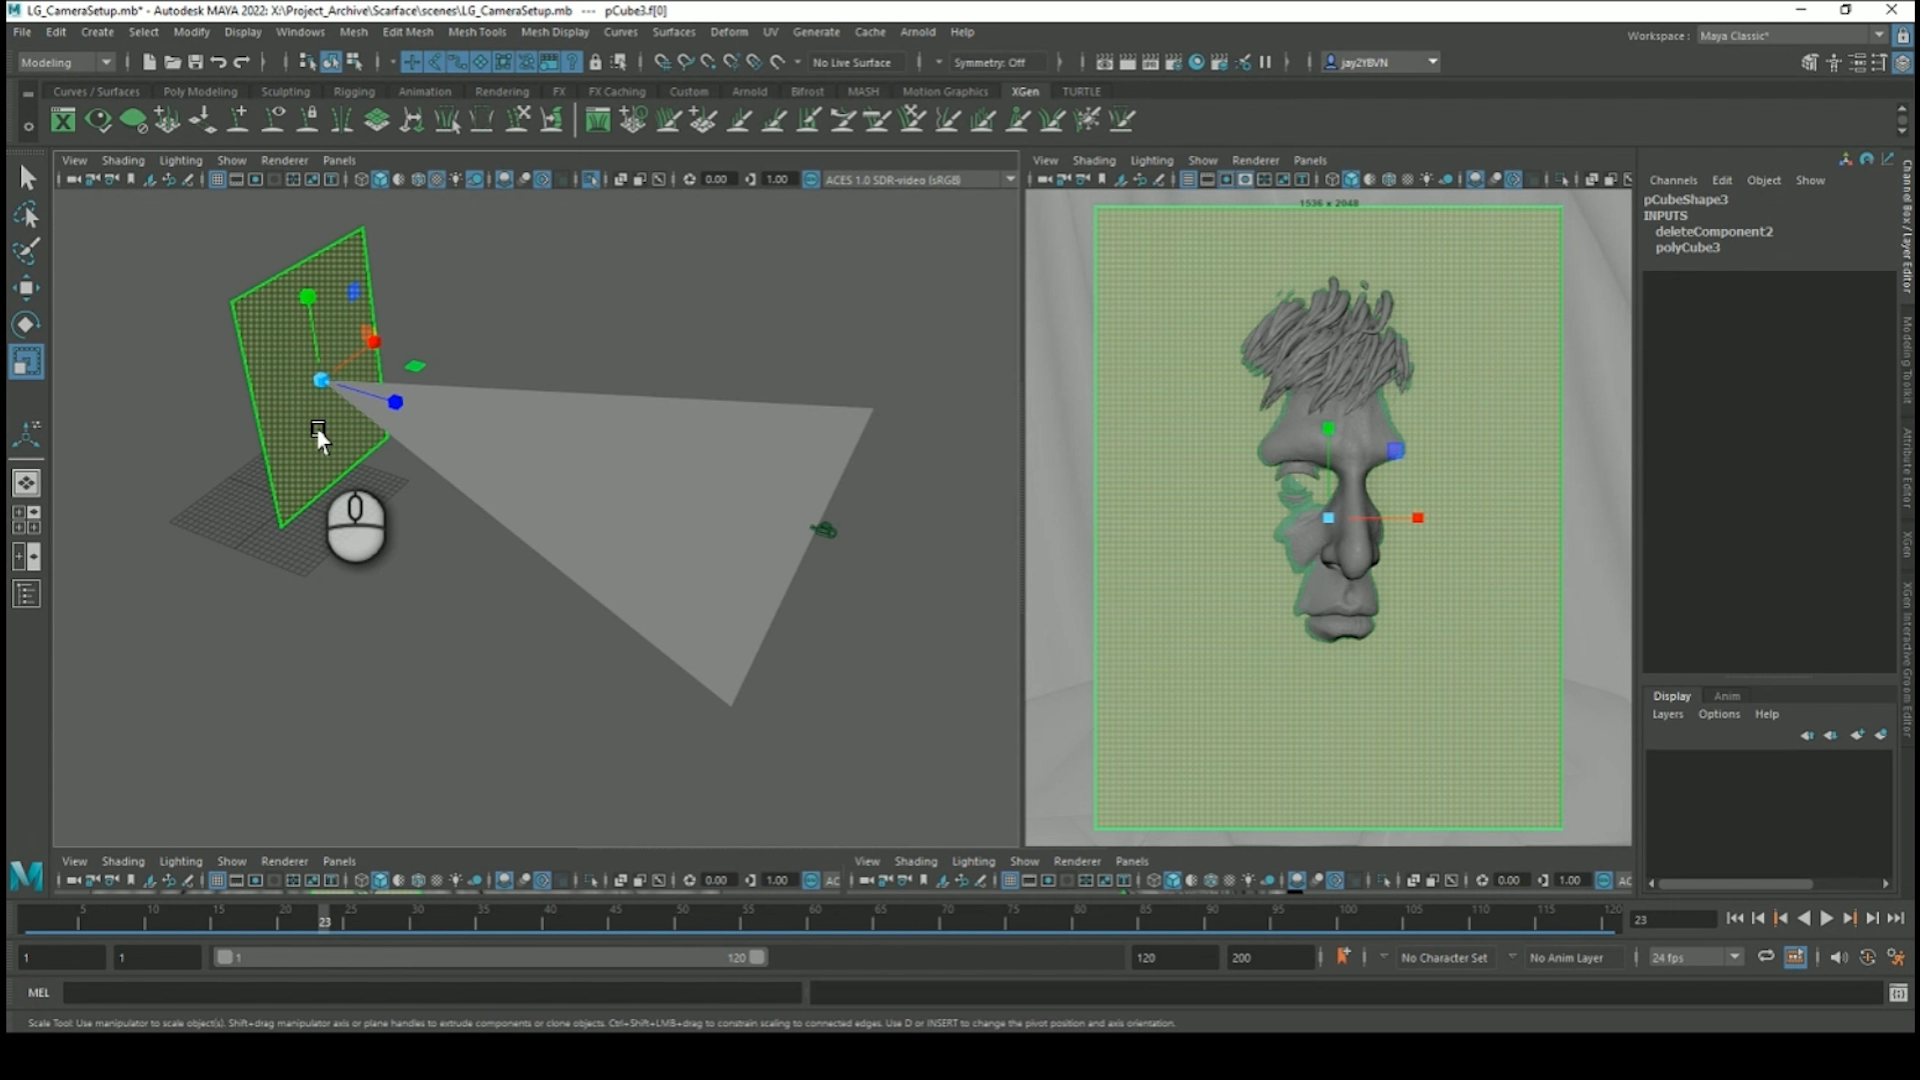Select the Rotate tool in toolbox
Viewport: 1920px width, 1080px height.
(26, 324)
